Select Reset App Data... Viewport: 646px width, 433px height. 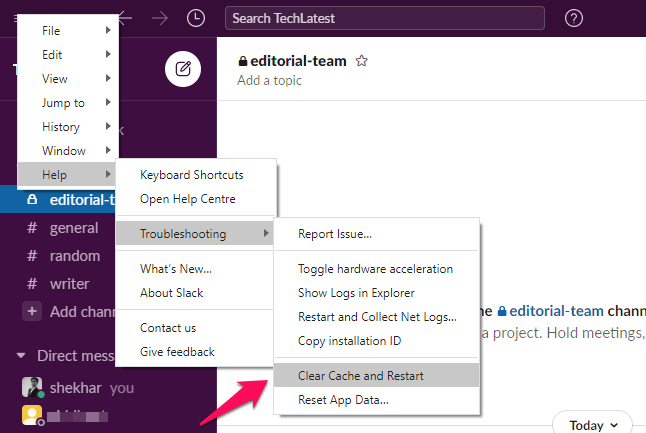click(377, 399)
